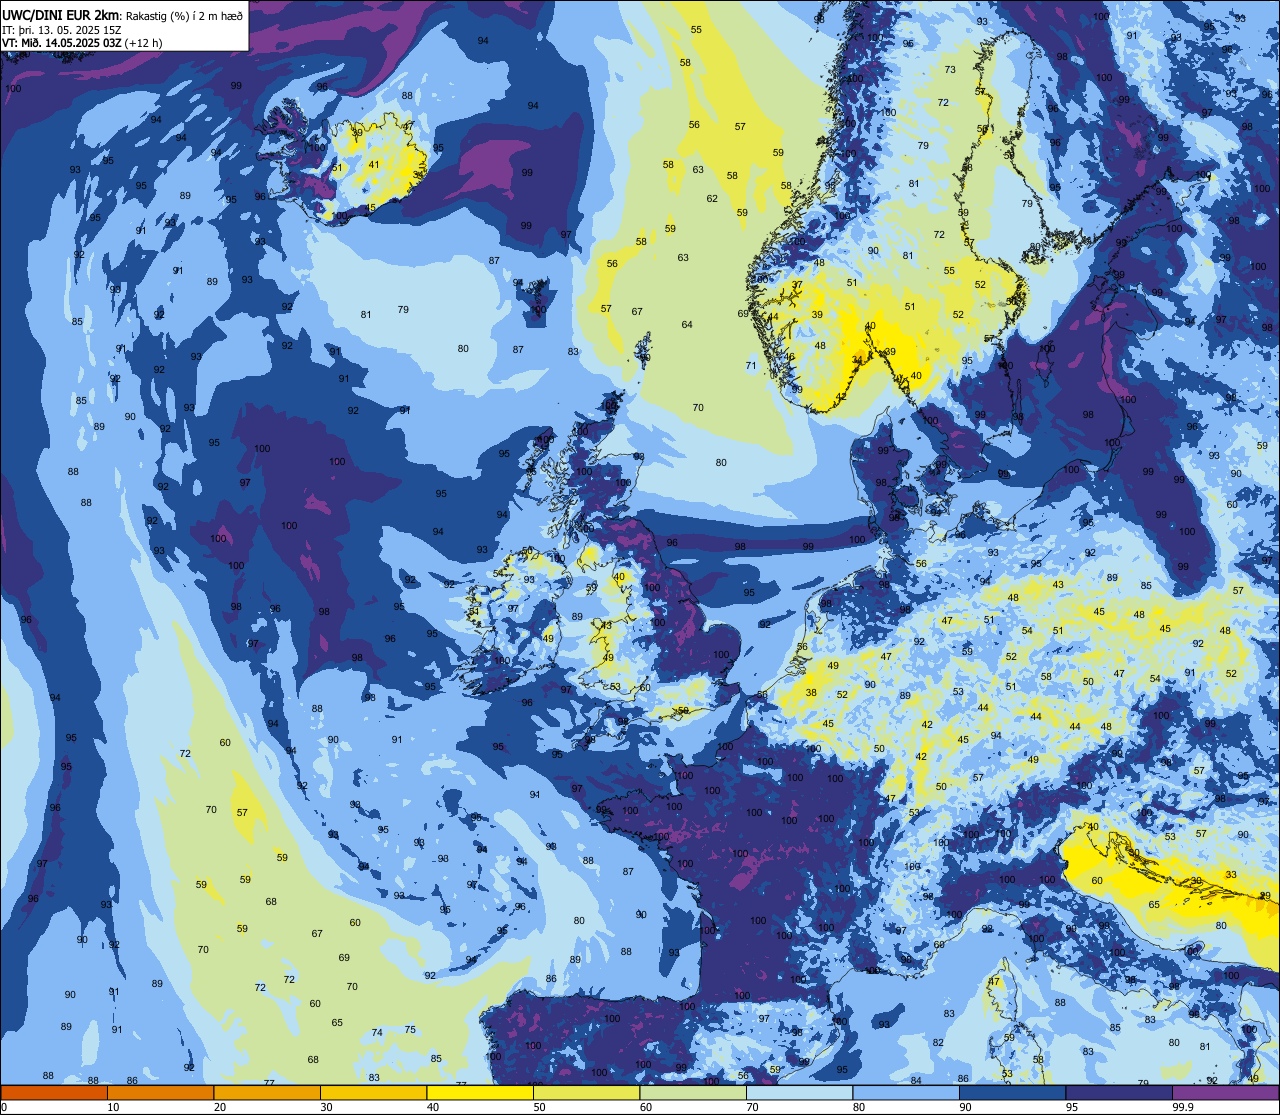Image resolution: width=1280 pixels, height=1115 pixels.
Task: Click the '33' value over the Balkans
Action: point(1231,875)
